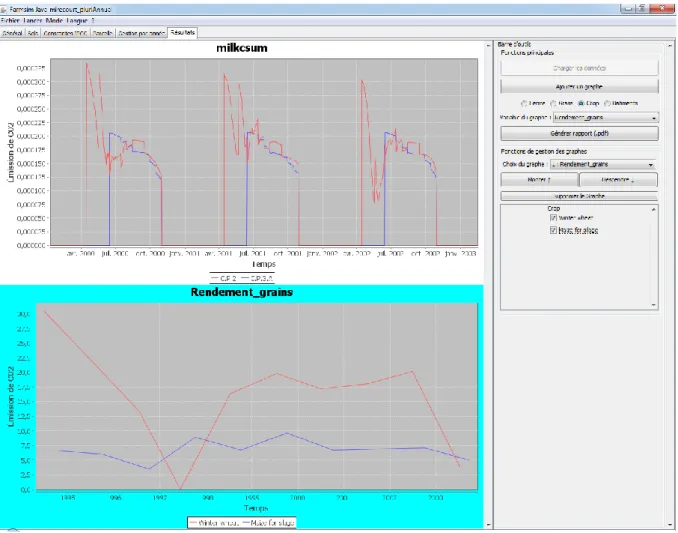Viewport: 678px width, 533px height.
Task: Open the Mode menu
Action: click(x=54, y=20)
